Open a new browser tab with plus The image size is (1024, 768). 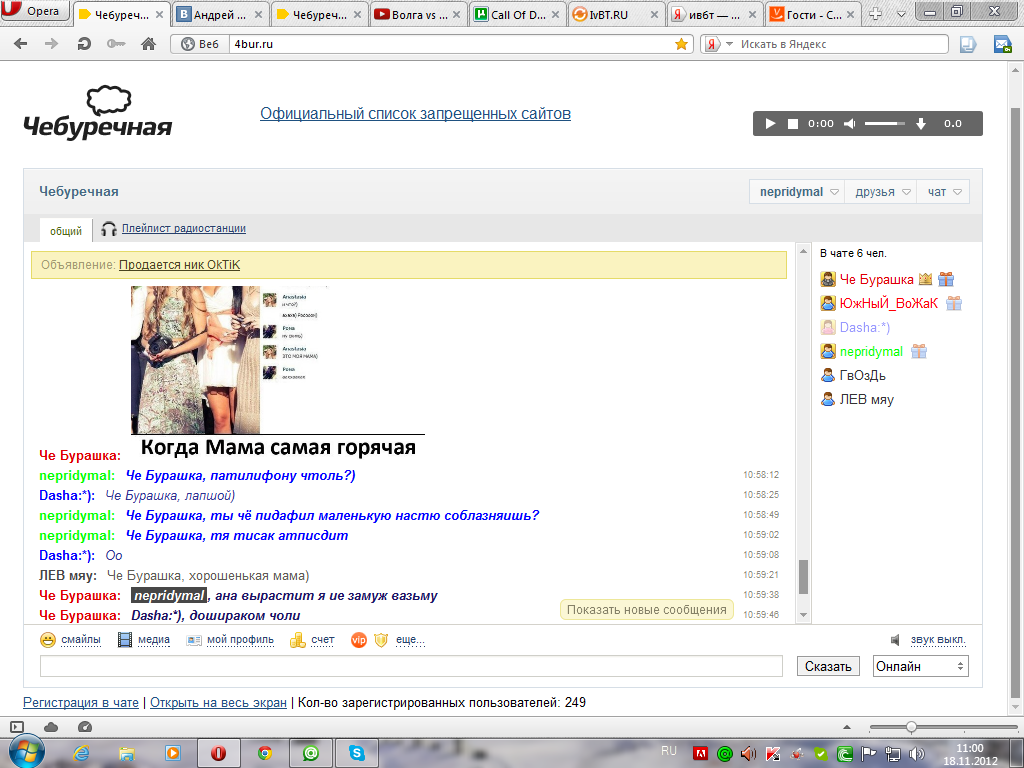(x=875, y=14)
